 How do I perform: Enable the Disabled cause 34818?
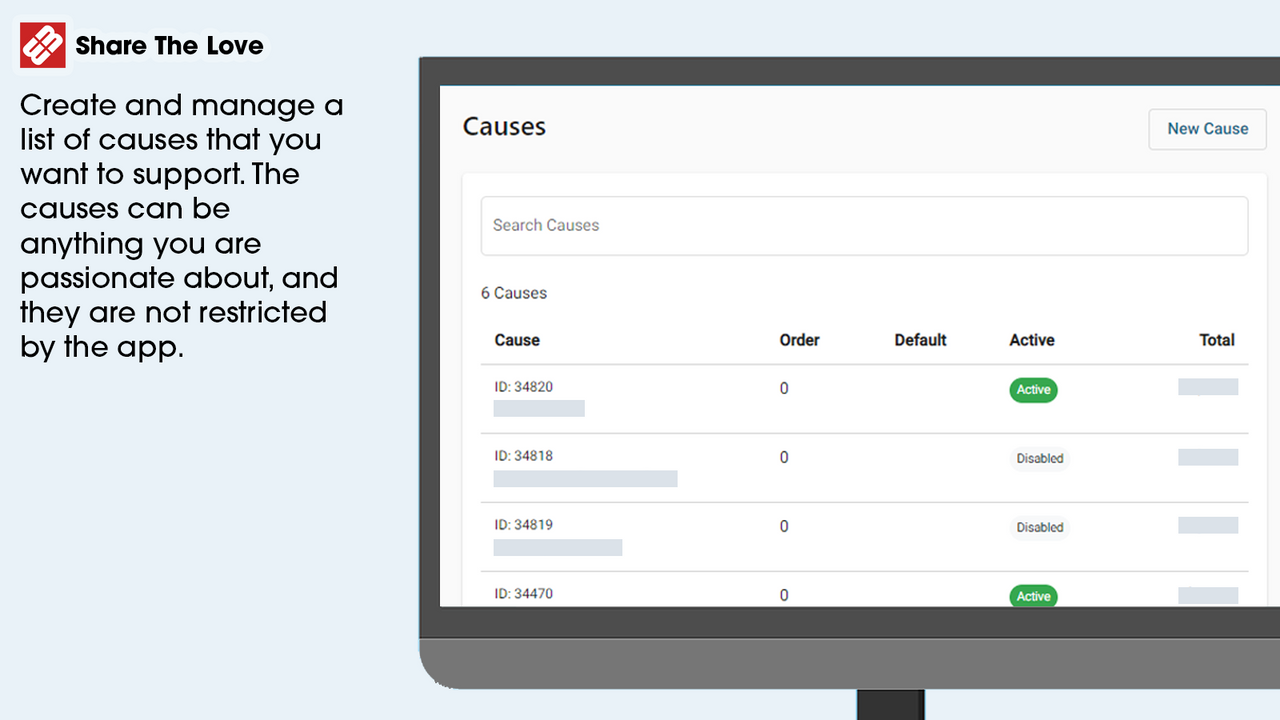[1039, 457]
